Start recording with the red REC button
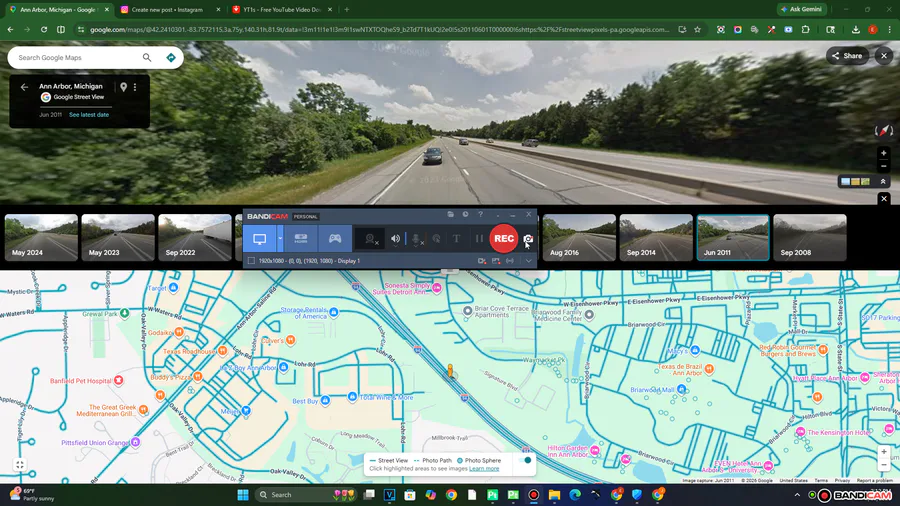 [503, 239]
